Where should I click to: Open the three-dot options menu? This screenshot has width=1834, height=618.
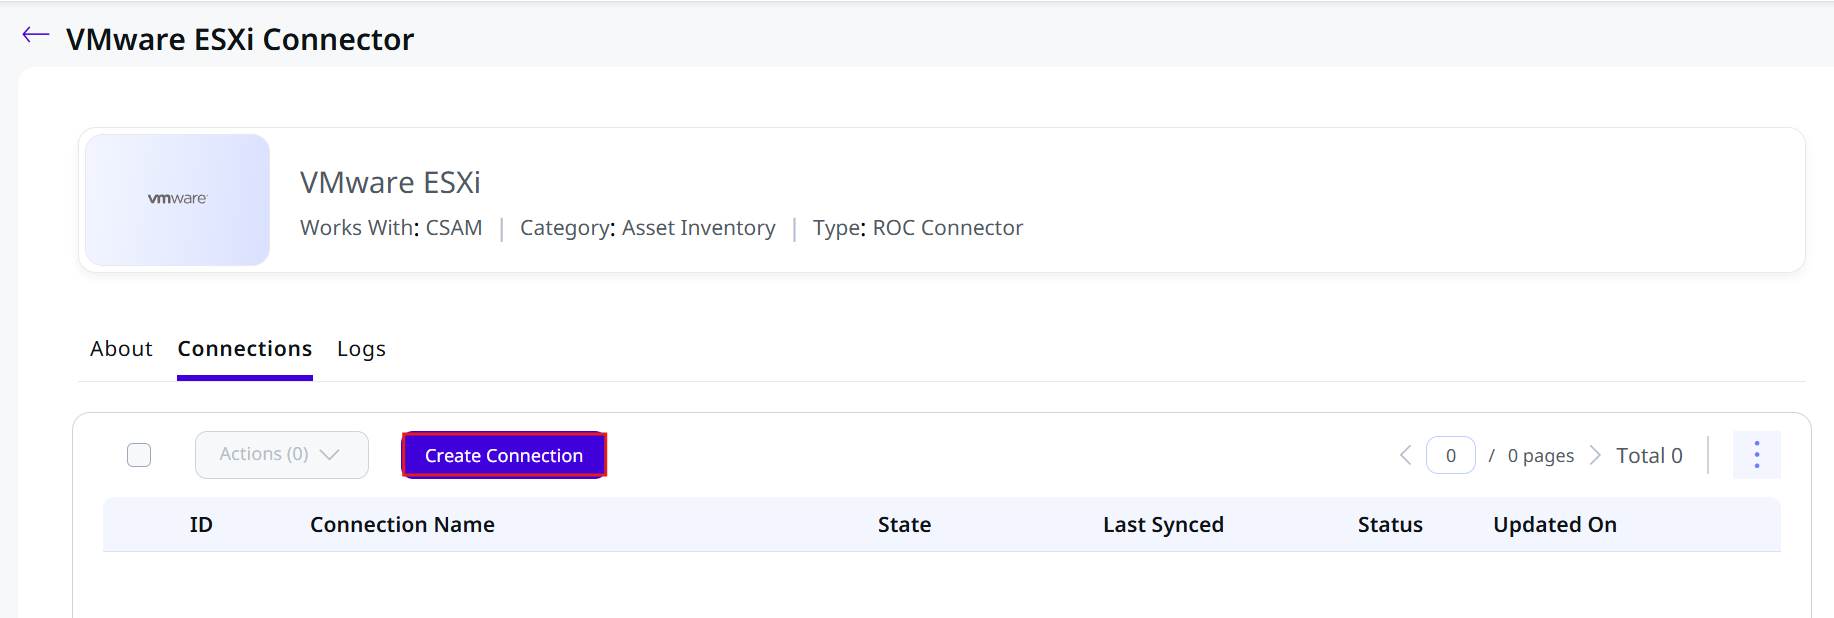pyautogui.click(x=1756, y=455)
